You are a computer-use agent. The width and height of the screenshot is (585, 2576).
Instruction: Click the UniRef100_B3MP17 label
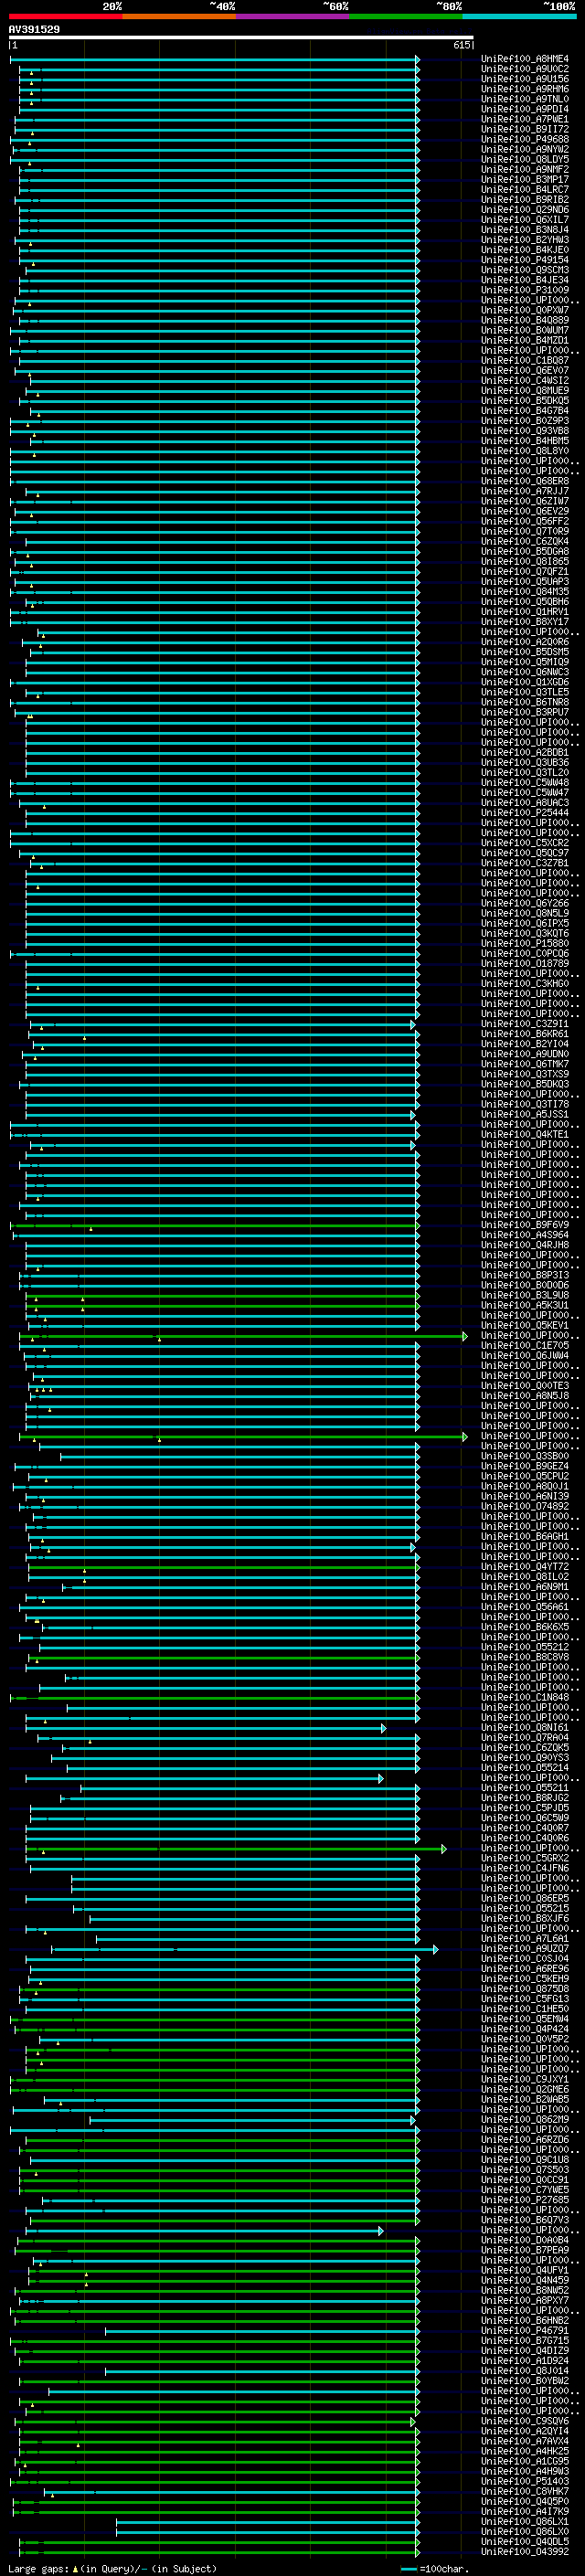pyautogui.click(x=524, y=180)
